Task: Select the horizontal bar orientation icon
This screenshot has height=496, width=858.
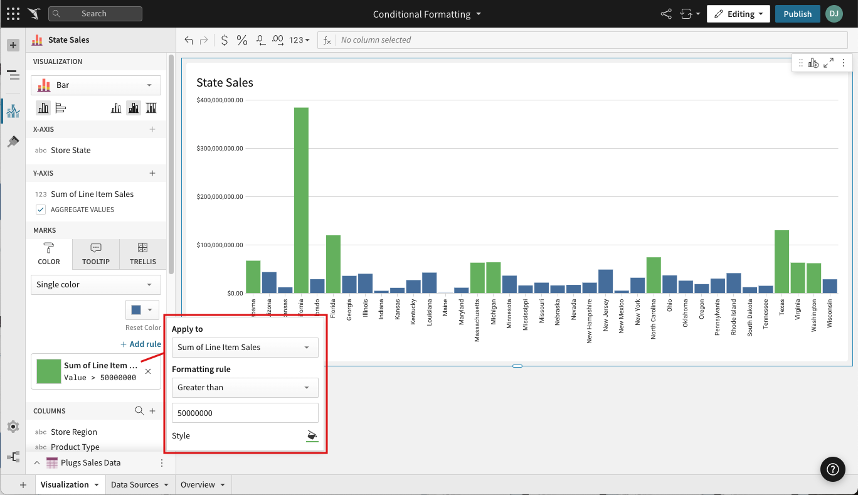Action: (x=60, y=108)
